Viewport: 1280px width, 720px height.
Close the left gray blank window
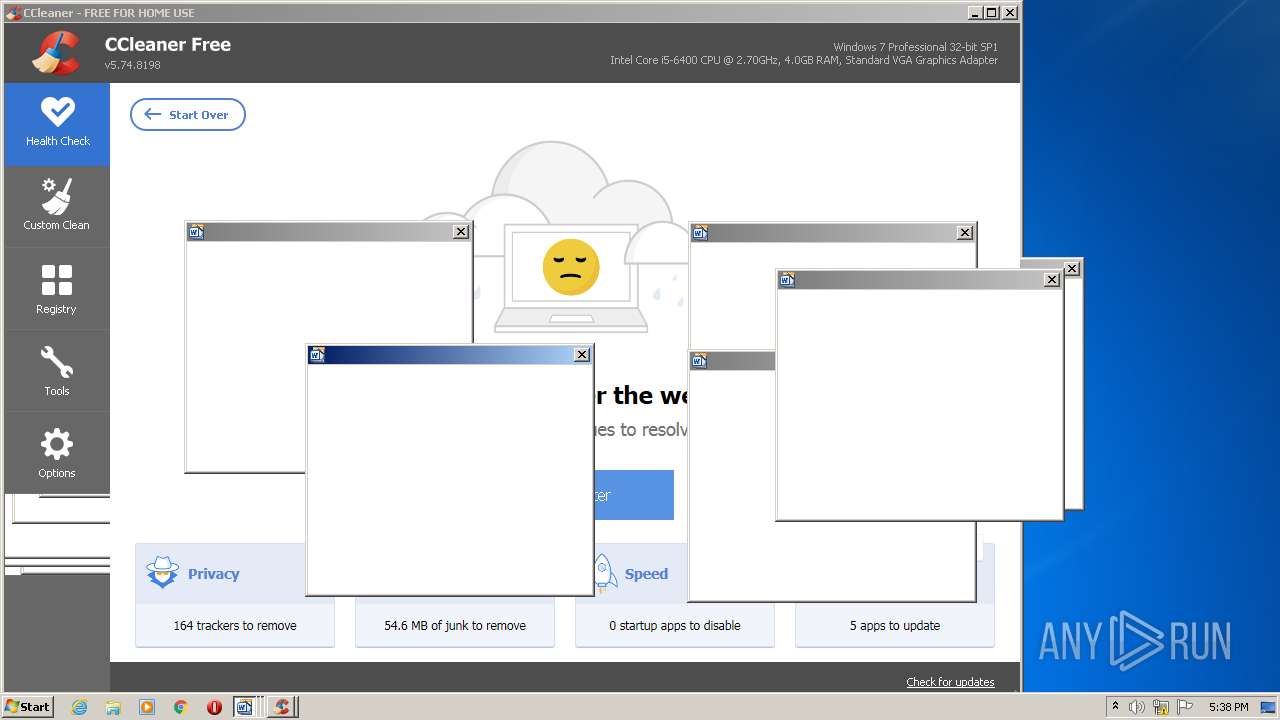[461, 232]
